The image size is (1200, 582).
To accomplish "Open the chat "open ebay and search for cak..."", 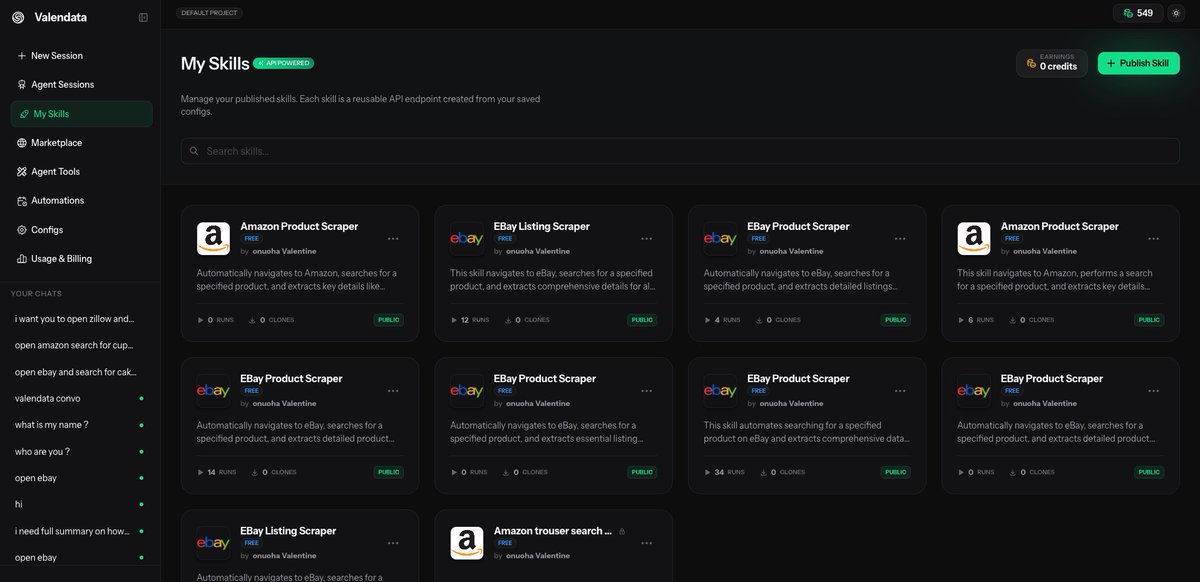I will (74, 372).
